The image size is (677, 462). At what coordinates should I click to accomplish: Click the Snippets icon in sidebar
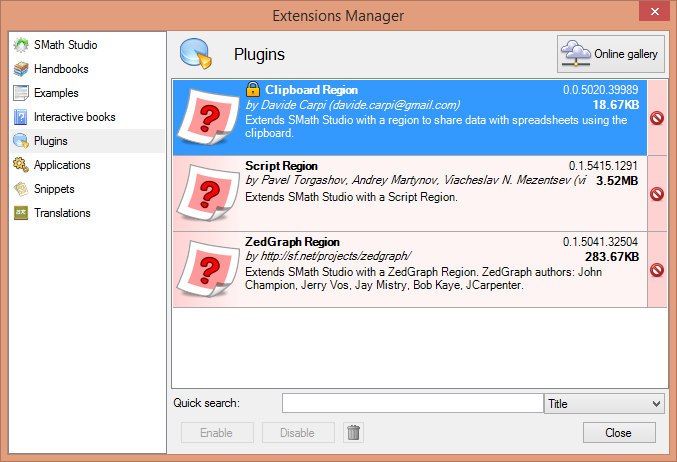coord(21,189)
